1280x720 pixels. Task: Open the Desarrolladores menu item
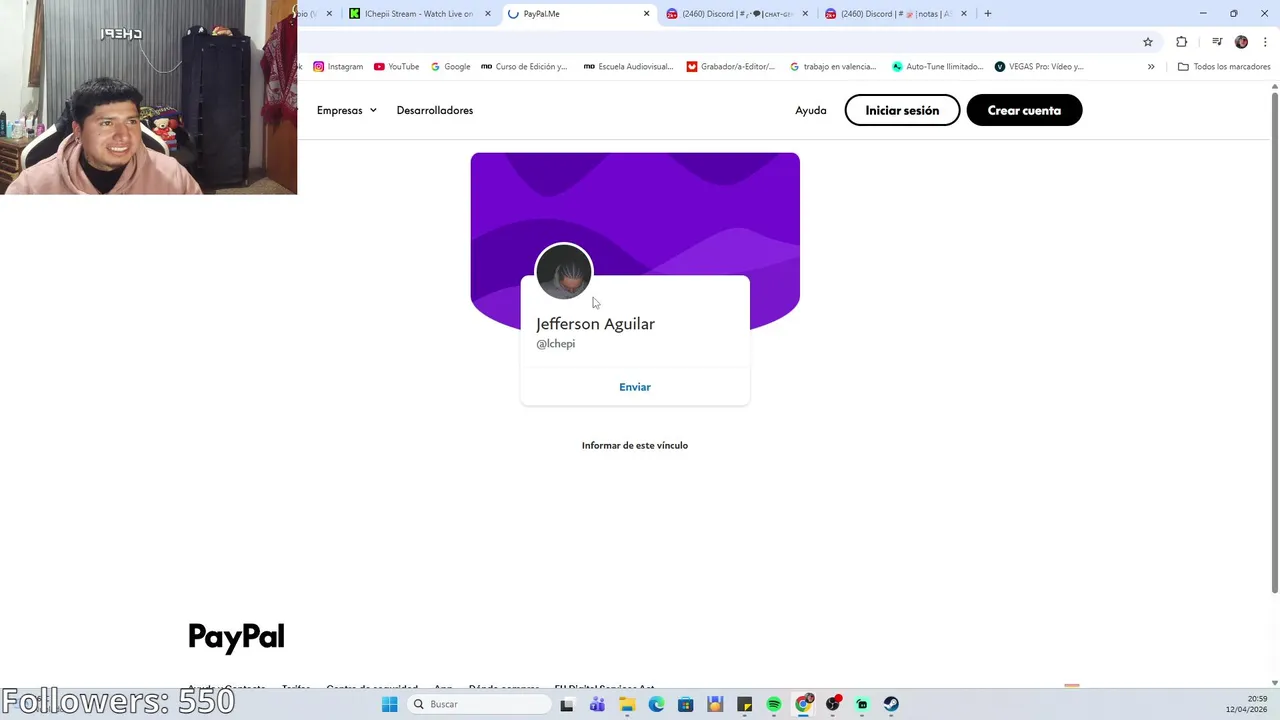click(435, 110)
